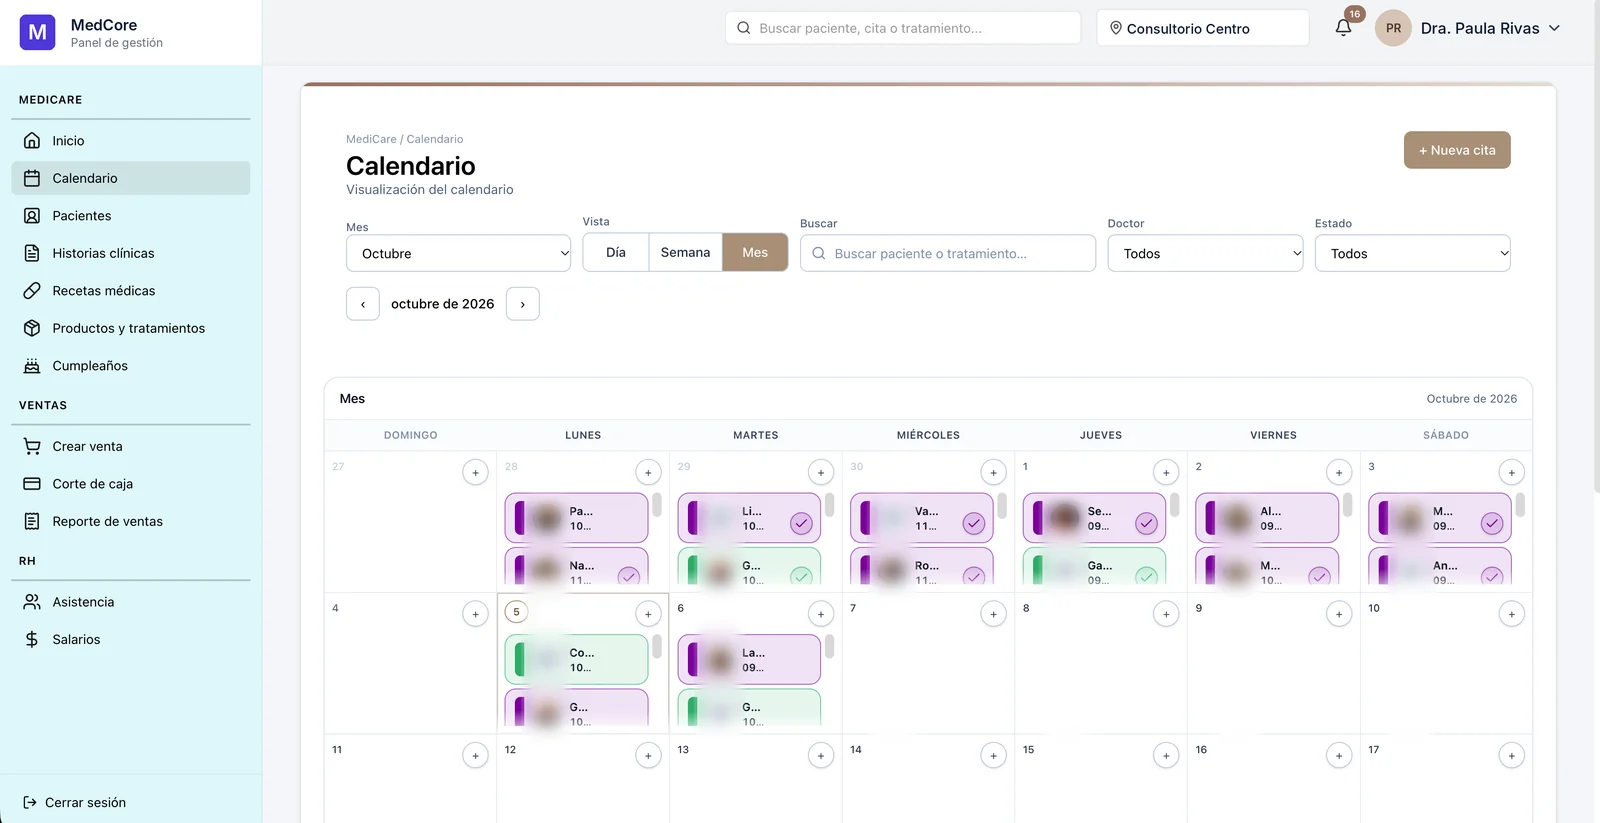Toggle checkmark on Se... appointment on day 1

coord(1147,523)
